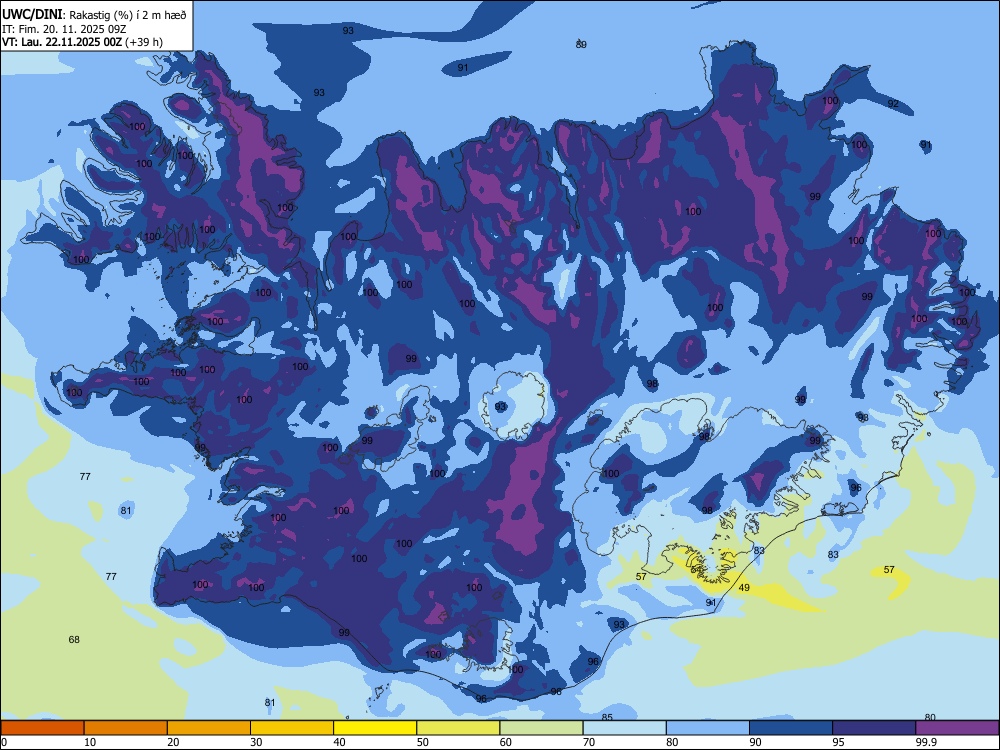Click the dark indigo 95–99.9 legend swatch
The width and height of the screenshot is (1000, 750).
coord(874,728)
